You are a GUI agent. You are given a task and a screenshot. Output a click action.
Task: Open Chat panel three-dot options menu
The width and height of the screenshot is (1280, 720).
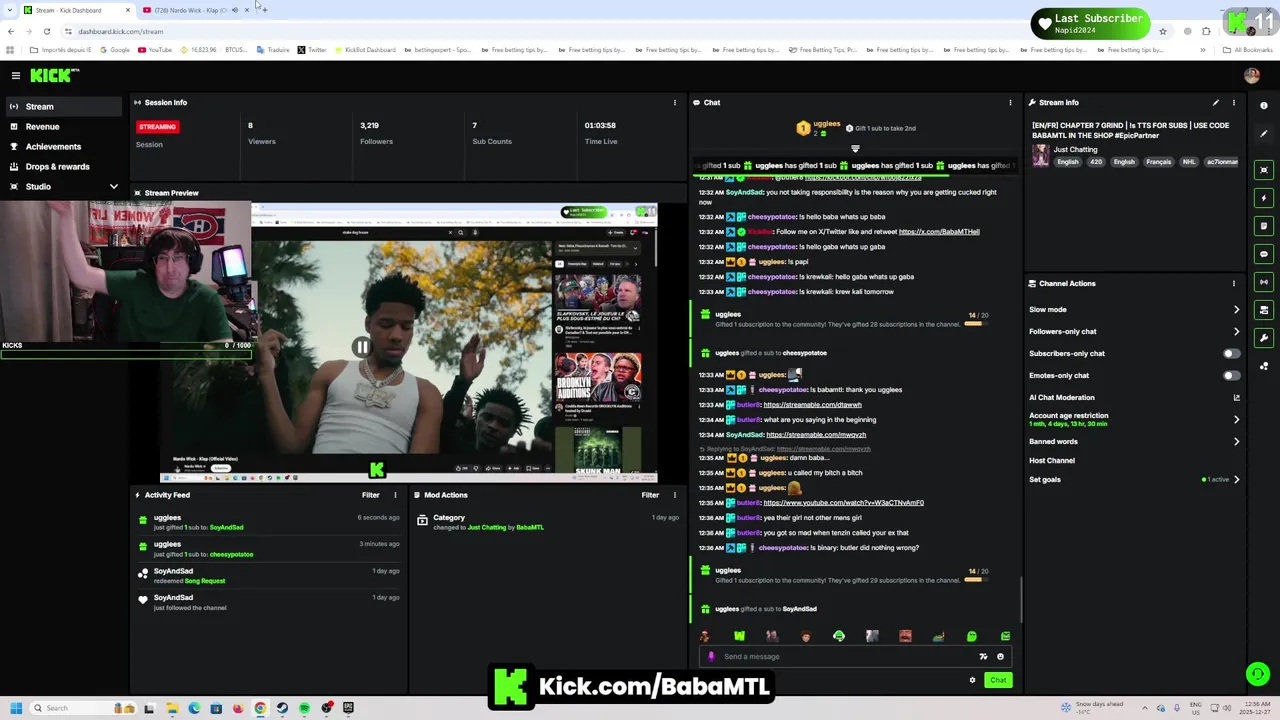coord(1010,102)
